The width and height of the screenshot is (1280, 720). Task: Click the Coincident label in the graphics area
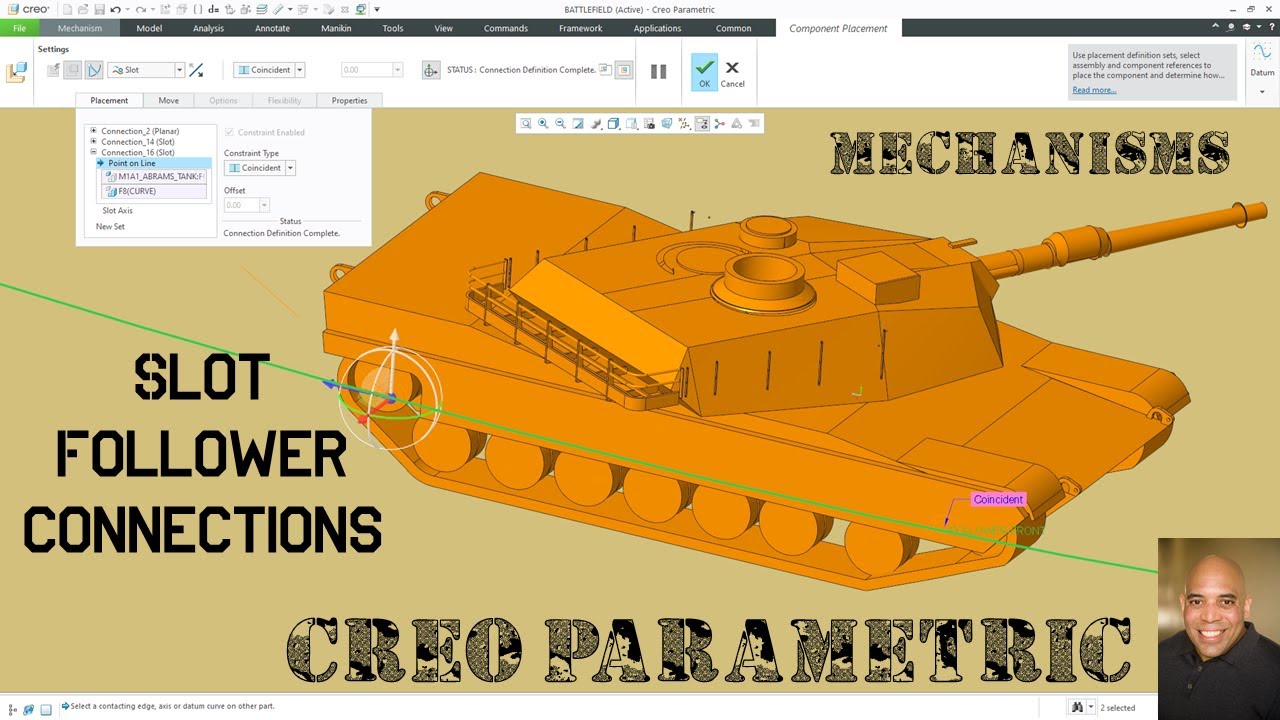998,499
